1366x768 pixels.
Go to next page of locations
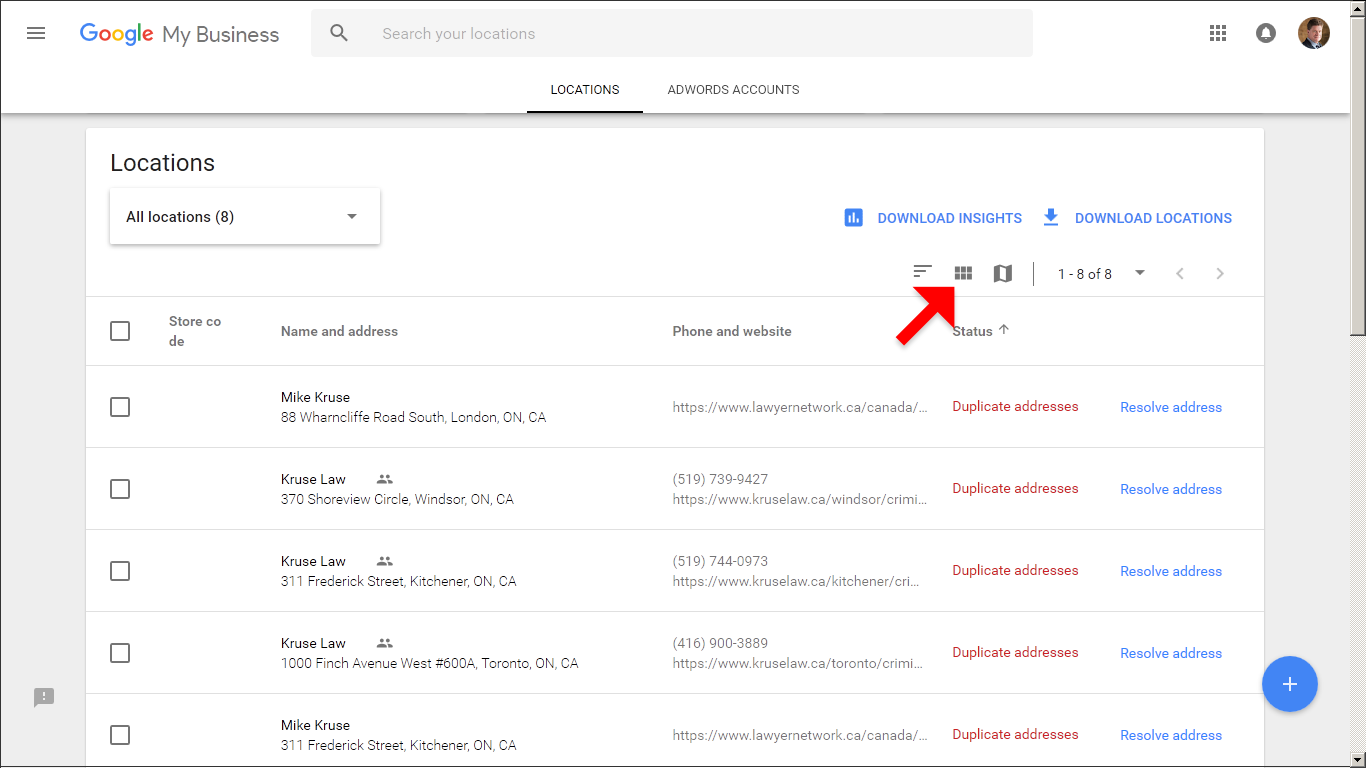pos(1219,273)
